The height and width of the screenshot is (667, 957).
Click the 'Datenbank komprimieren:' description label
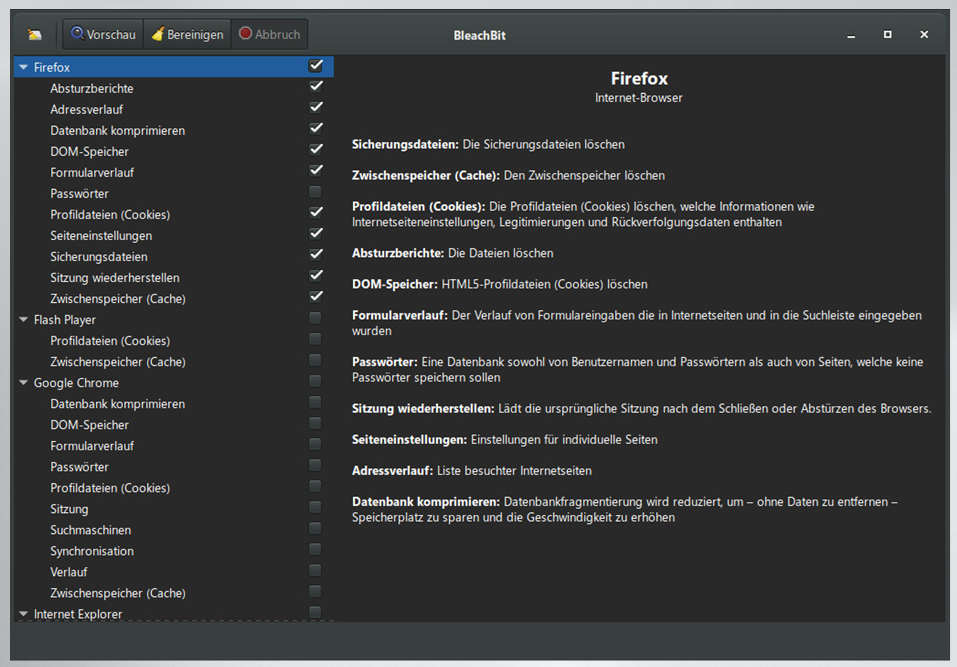[x=426, y=502]
